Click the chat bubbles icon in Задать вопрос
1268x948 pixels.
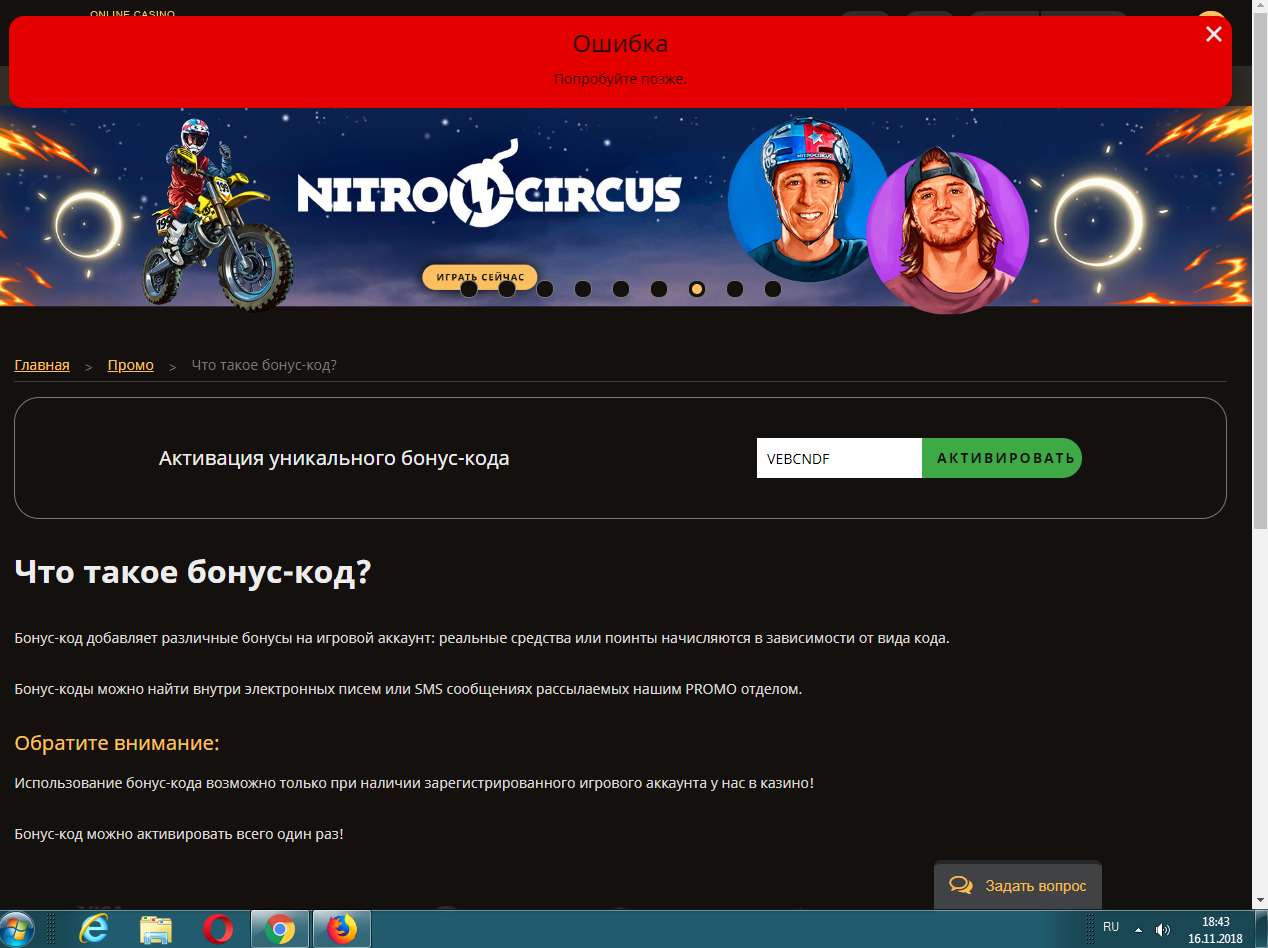961,885
